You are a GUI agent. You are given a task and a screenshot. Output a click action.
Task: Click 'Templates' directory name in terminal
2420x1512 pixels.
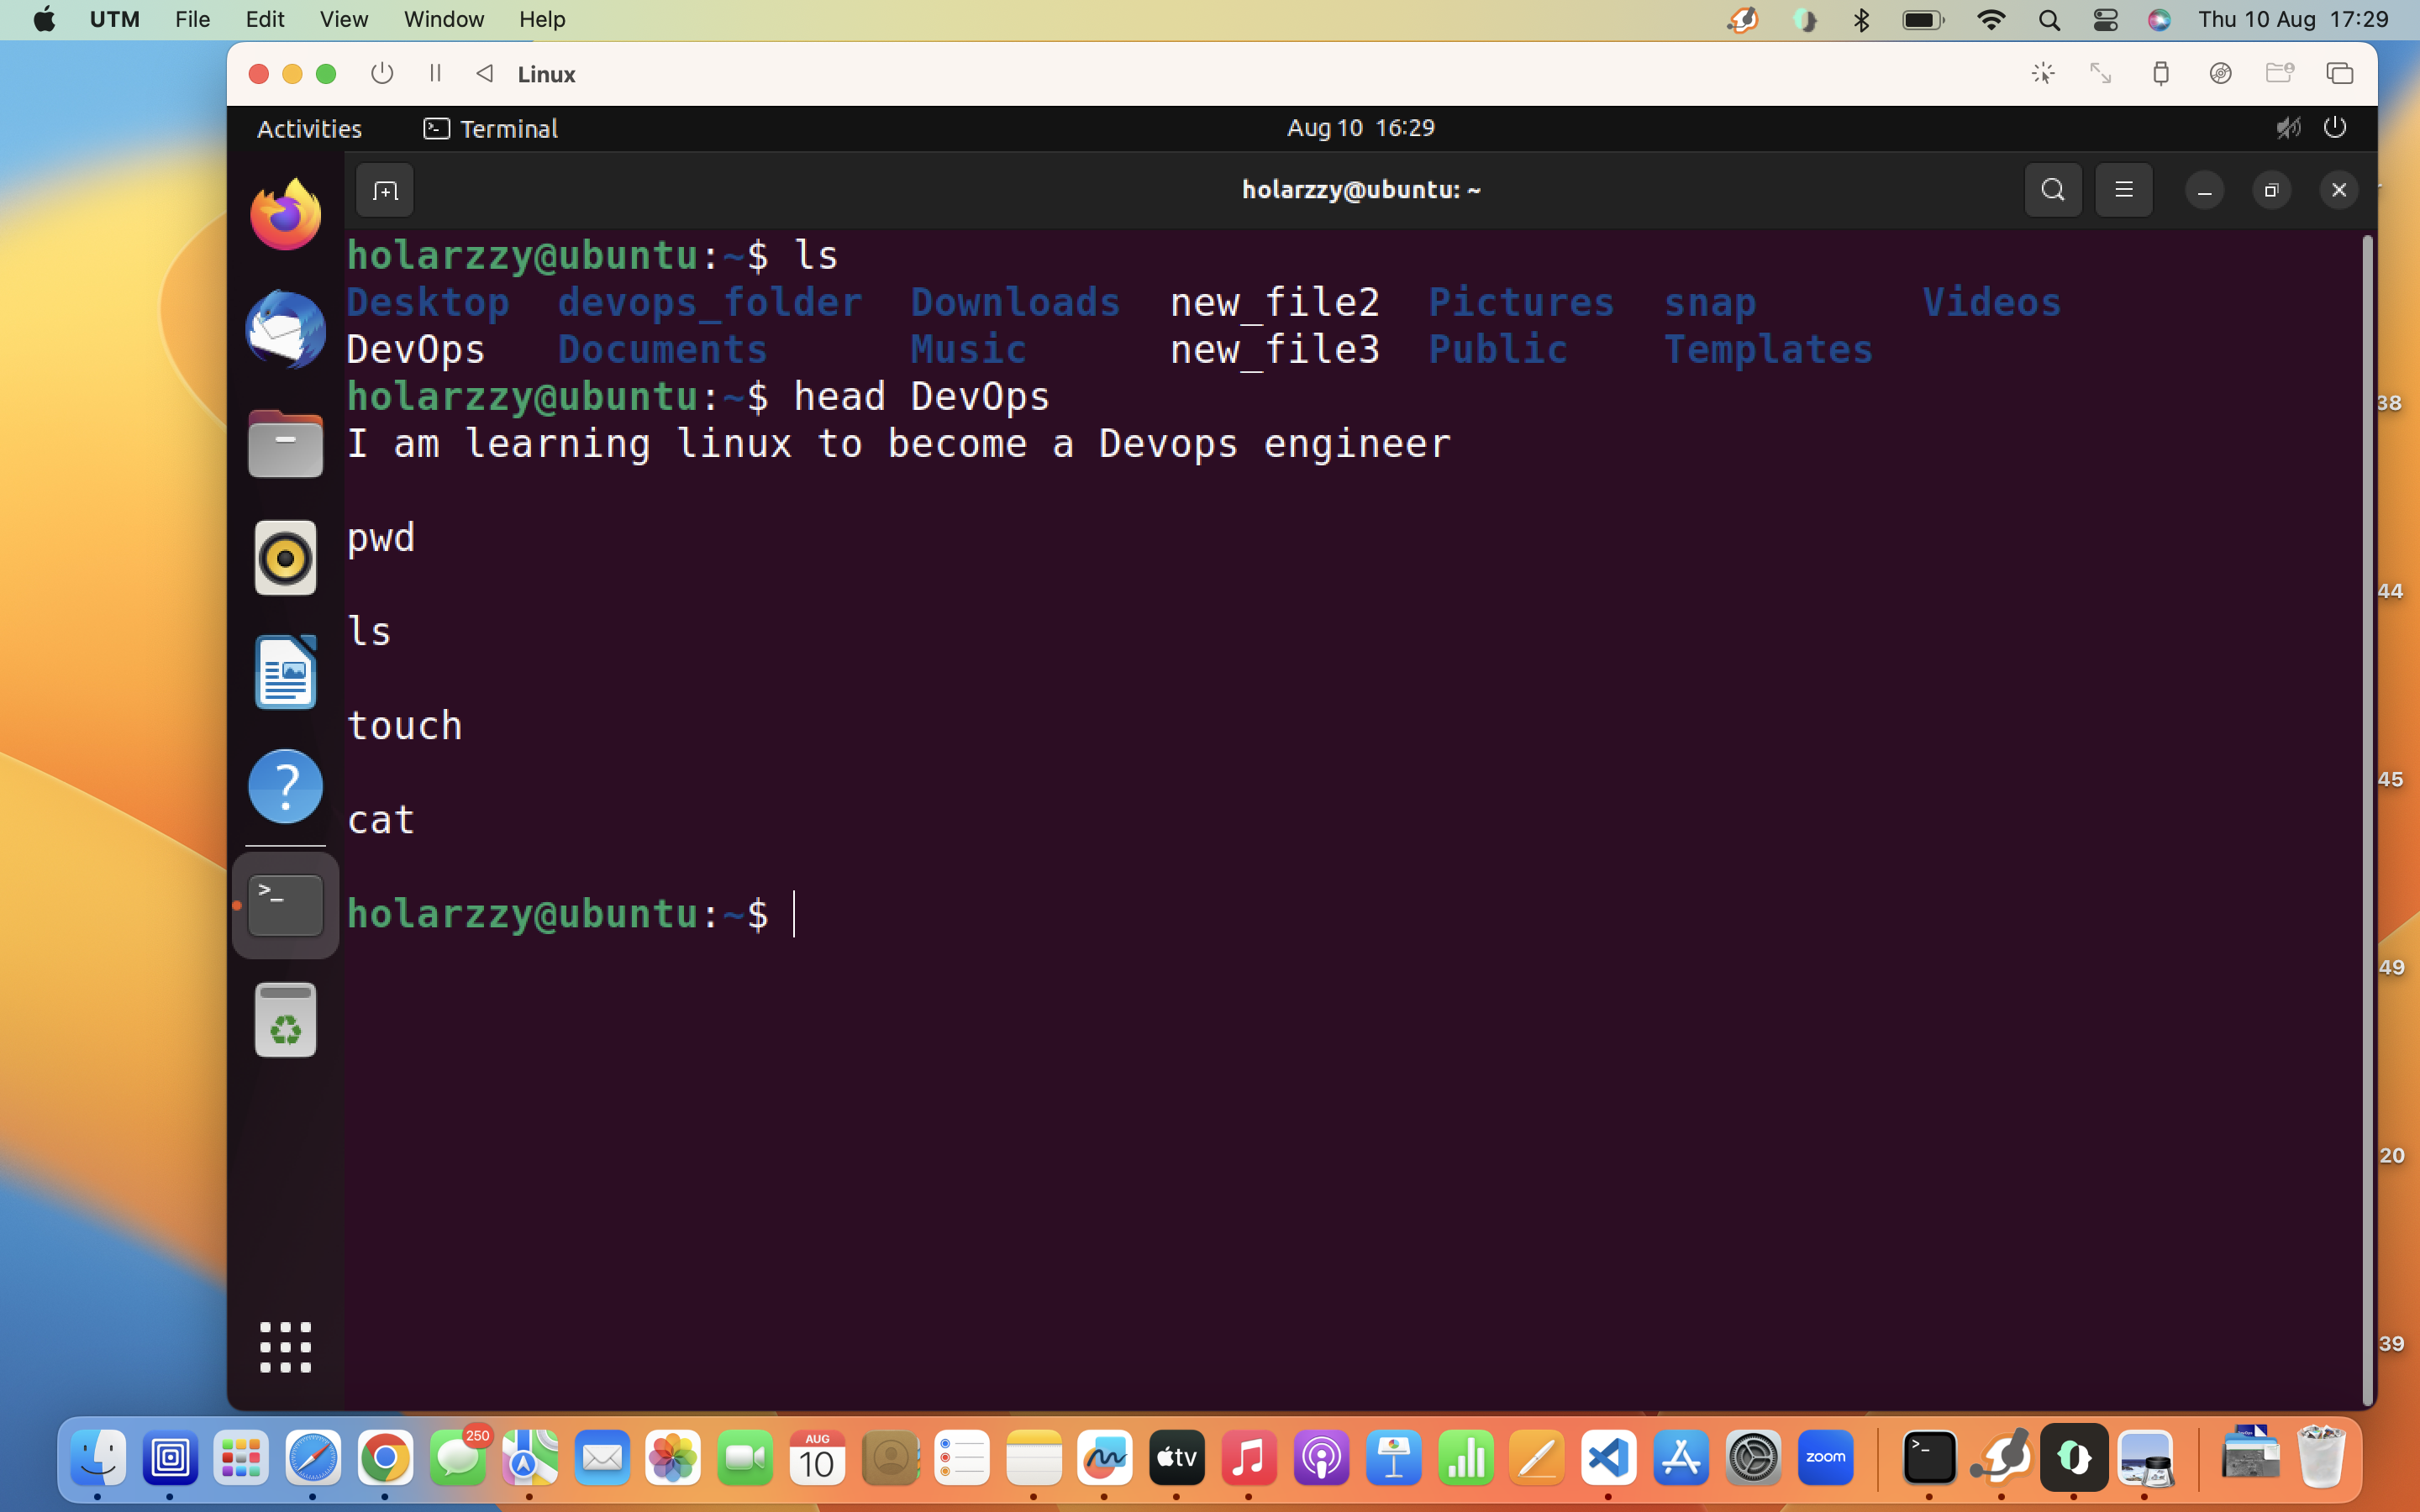click(x=1767, y=349)
